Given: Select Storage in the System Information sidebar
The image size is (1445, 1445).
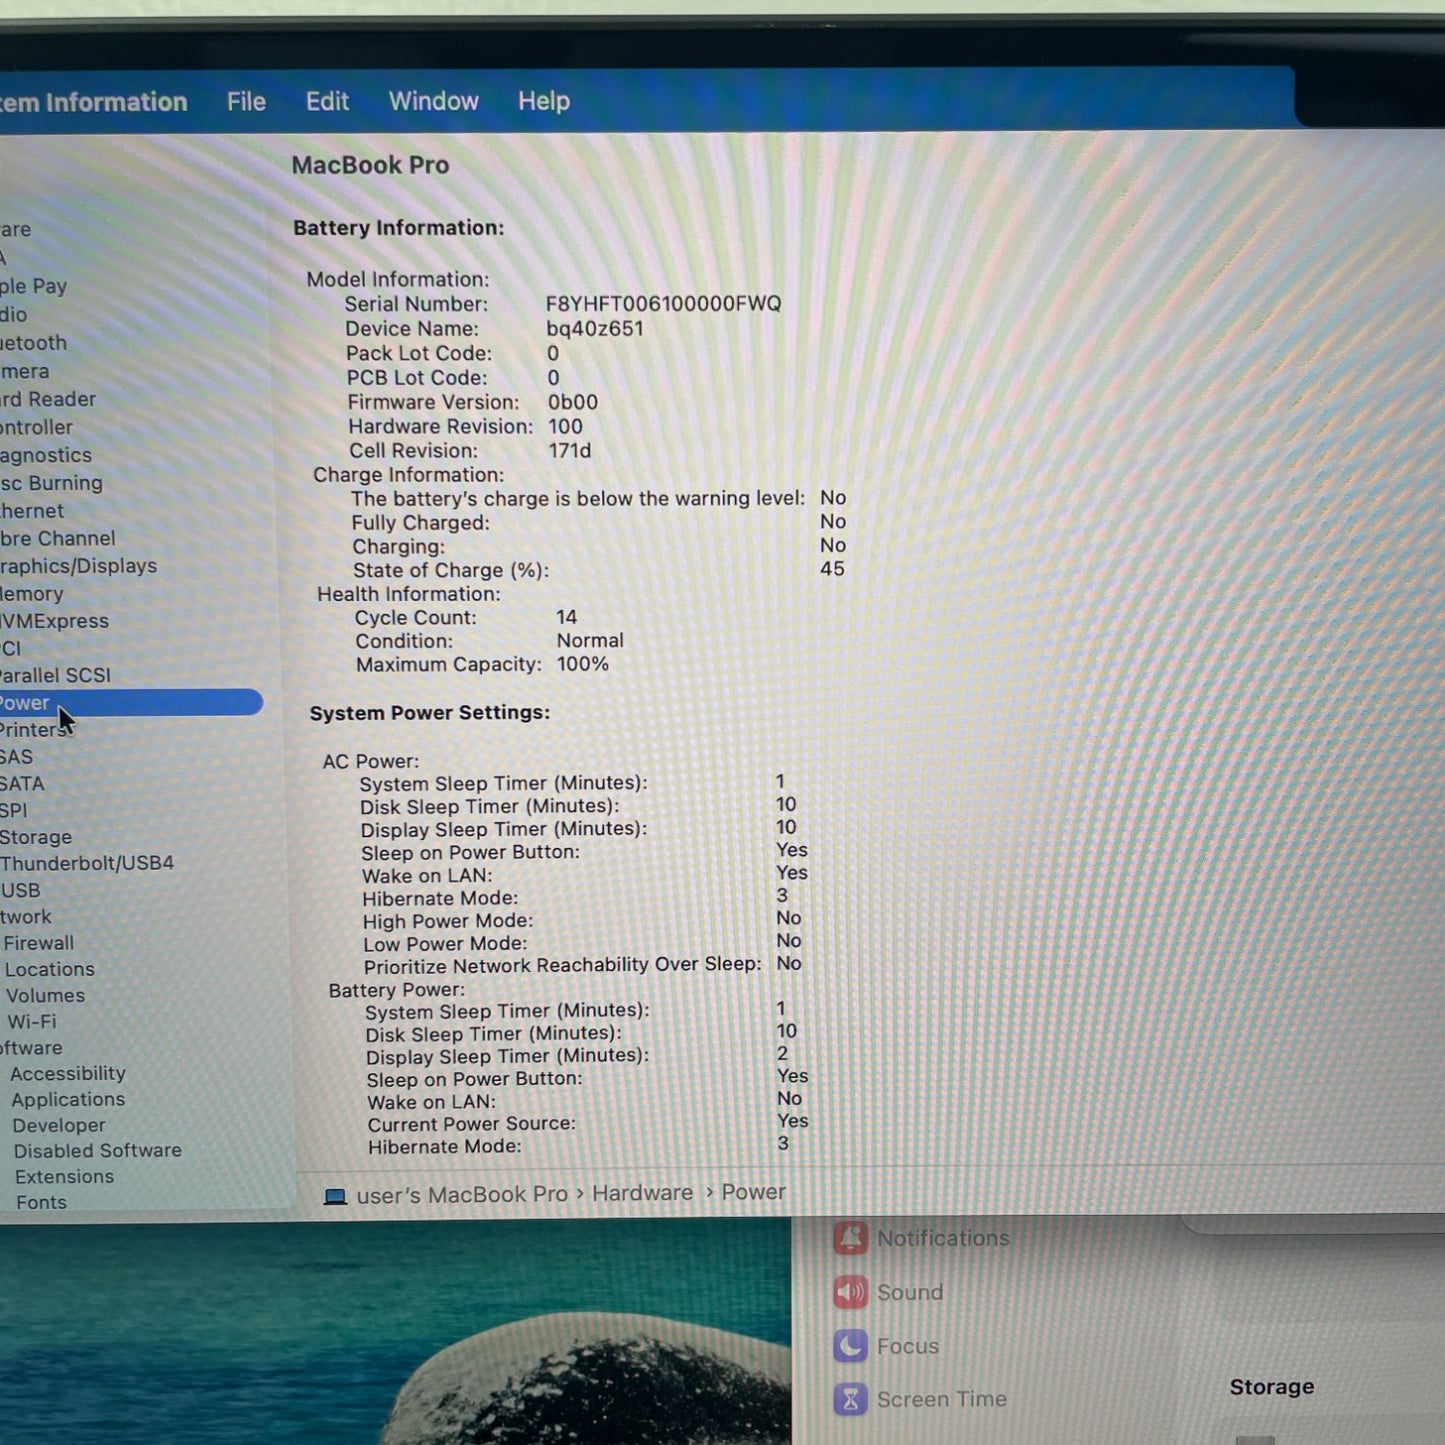Looking at the screenshot, I should 36,837.
